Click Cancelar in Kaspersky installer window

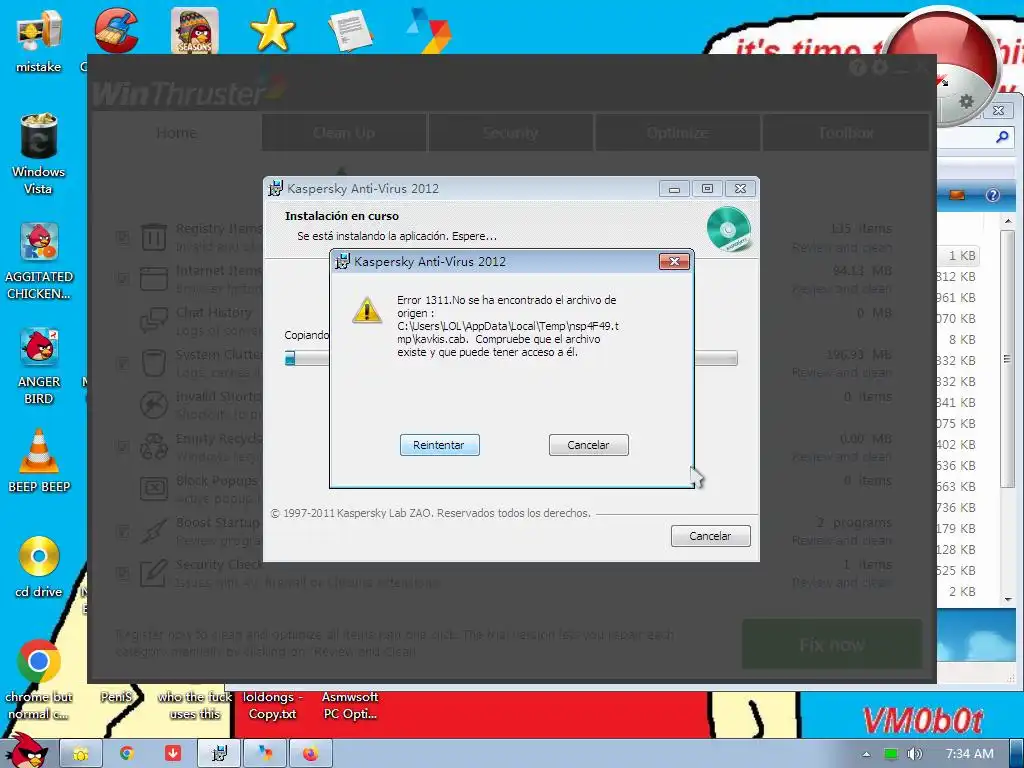[x=711, y=536]
